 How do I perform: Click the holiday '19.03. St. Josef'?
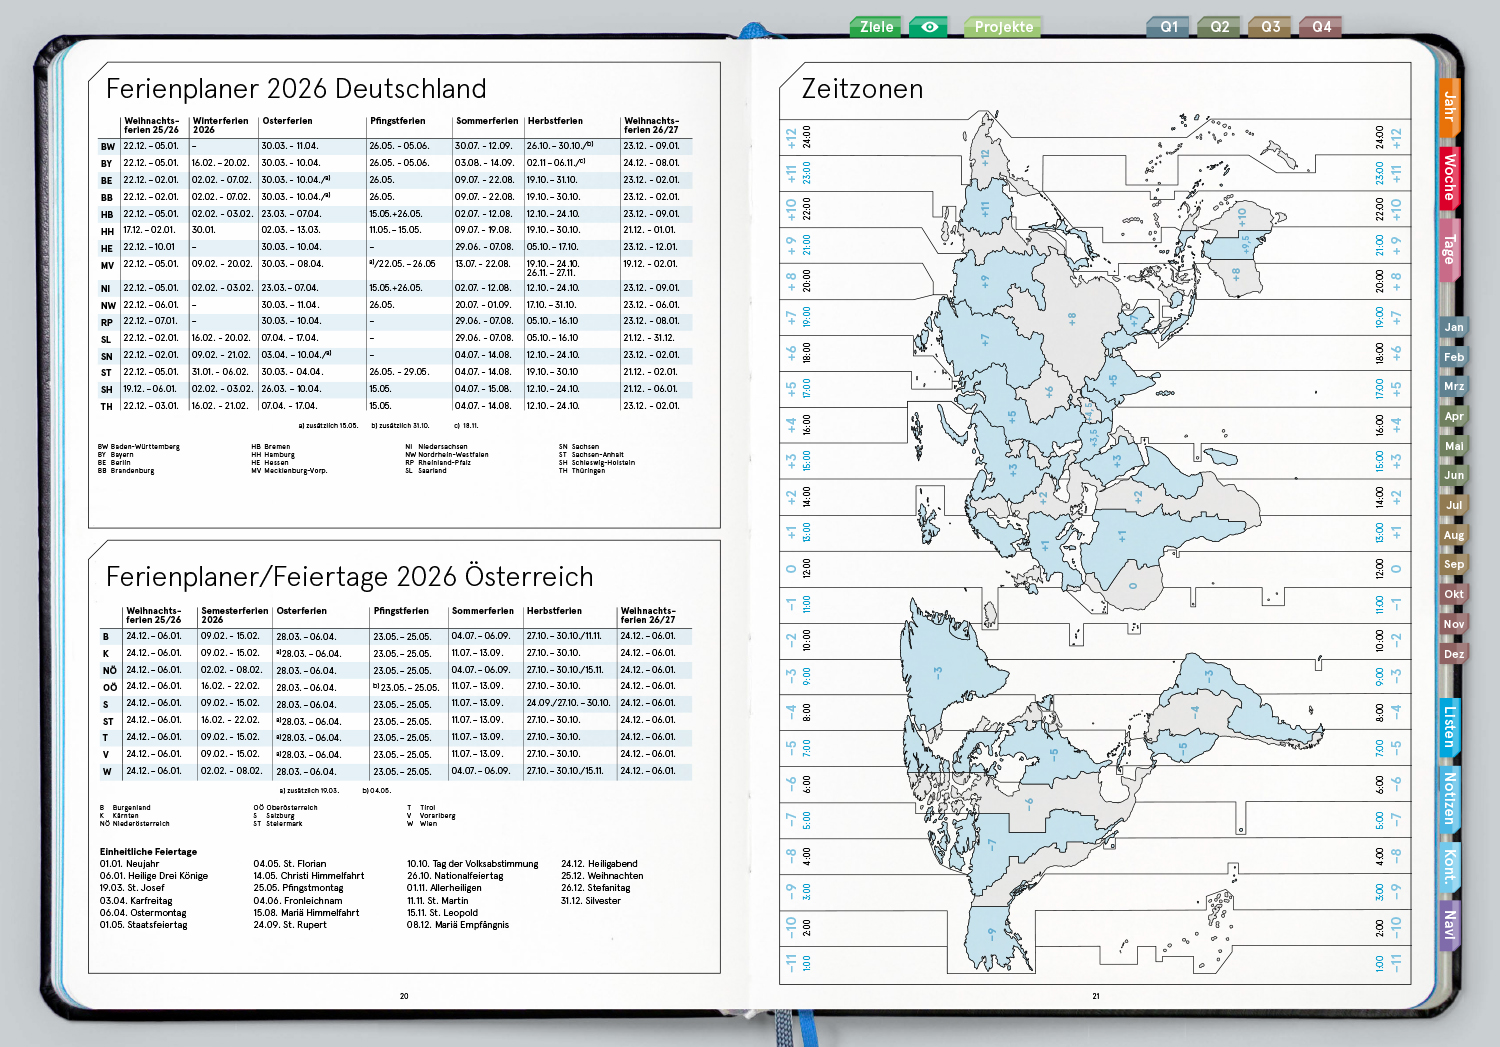[x=132, y=888]
